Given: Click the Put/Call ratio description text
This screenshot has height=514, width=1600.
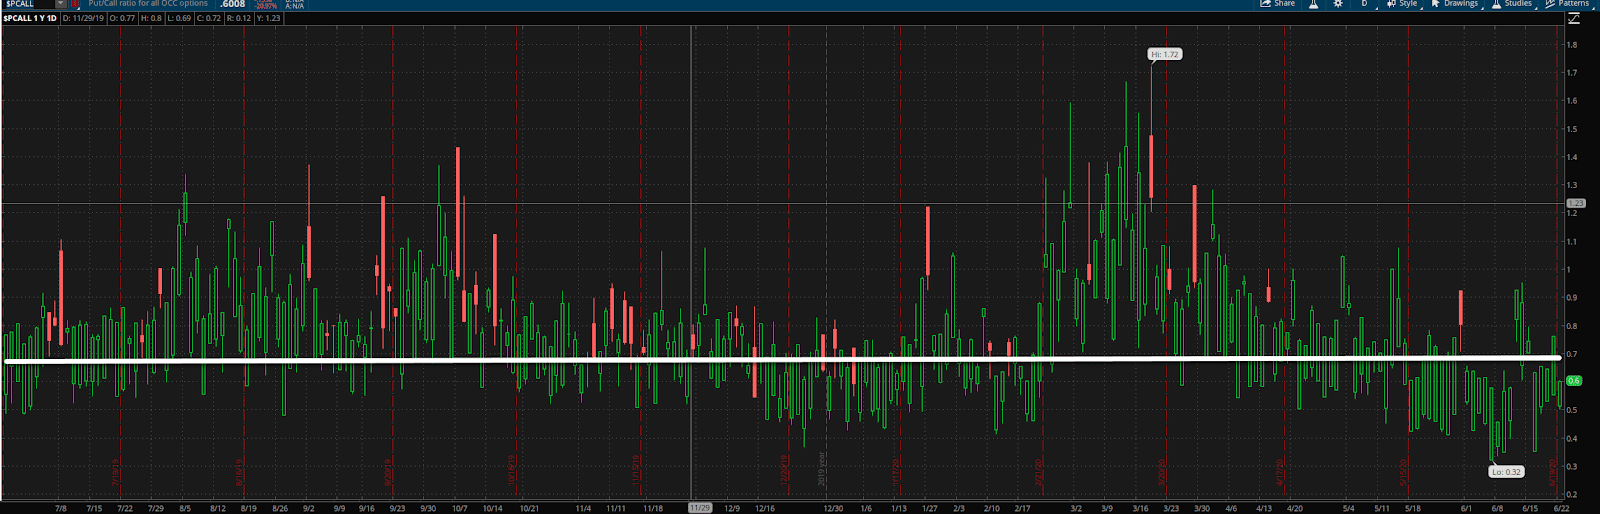Looking at the screenshot, I should pos(148,4).
